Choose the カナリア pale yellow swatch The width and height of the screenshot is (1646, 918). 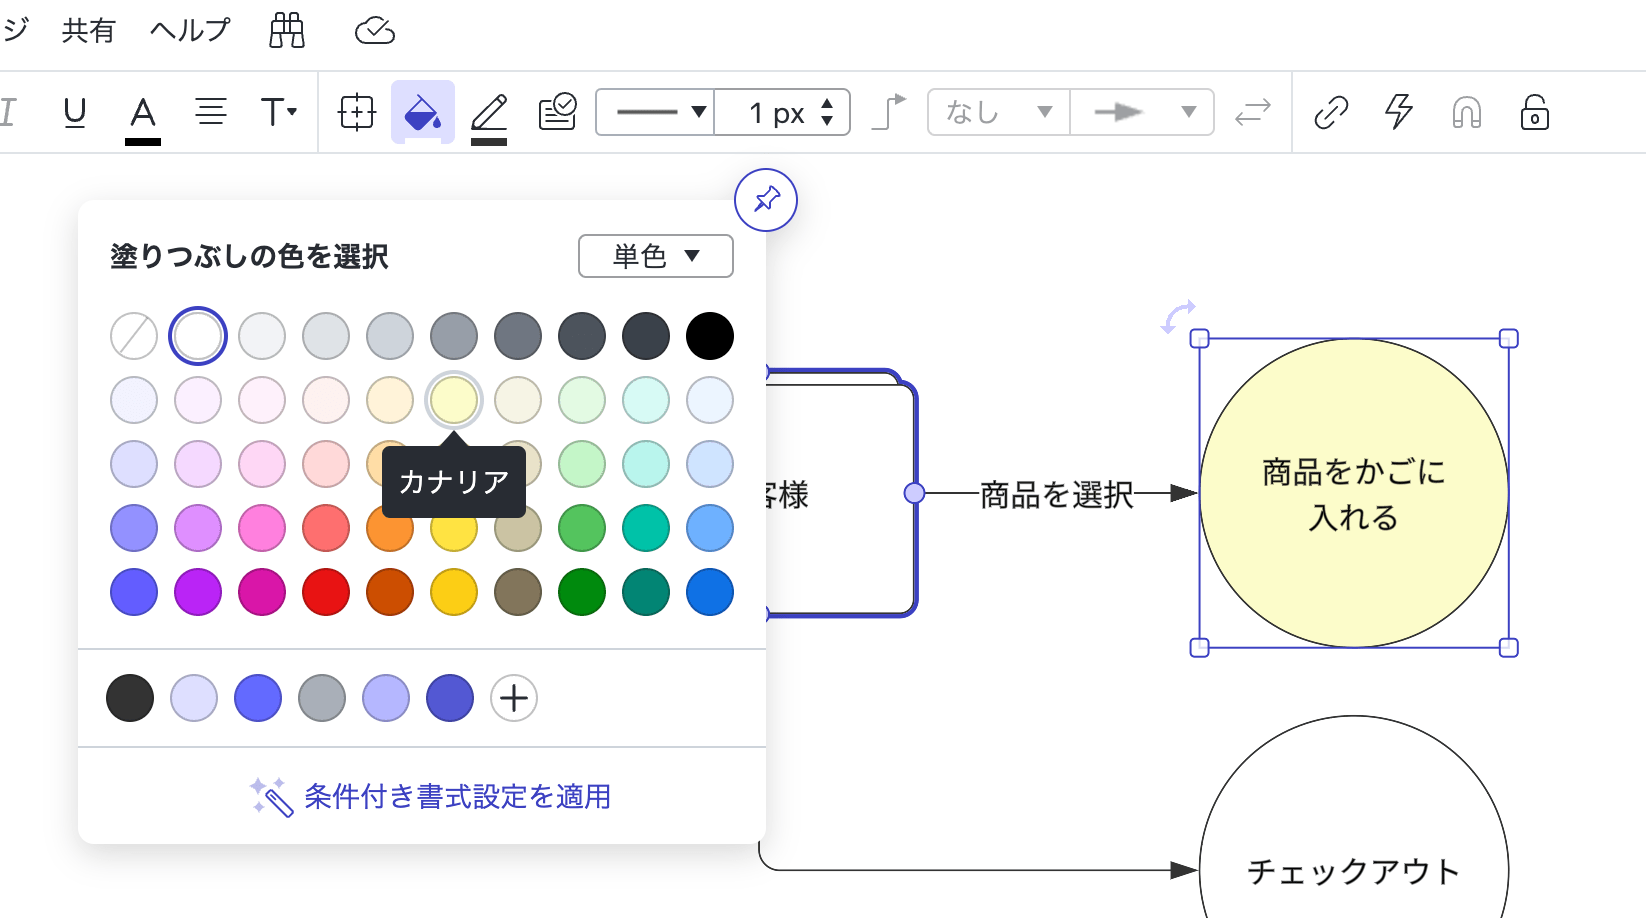point(454,400)
